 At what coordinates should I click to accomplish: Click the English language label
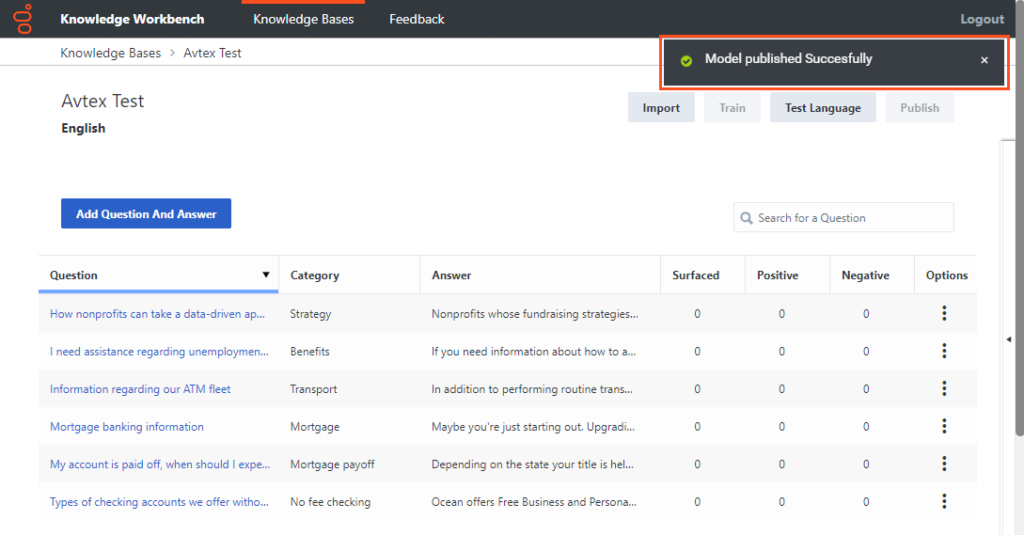pyautogui.click(x=83, y=128)
